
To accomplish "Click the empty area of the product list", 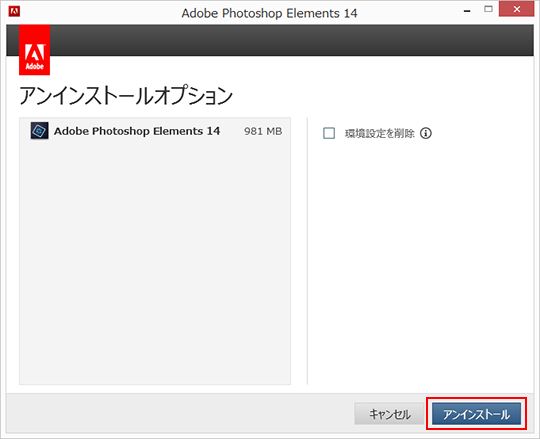I will pyautogui.click(x=155, y=262).
